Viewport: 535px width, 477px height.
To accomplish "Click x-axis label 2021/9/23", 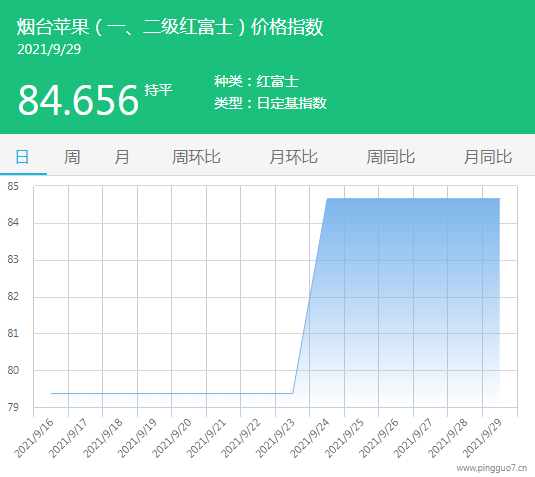I will pyautogui.click(x=275, y=439).
